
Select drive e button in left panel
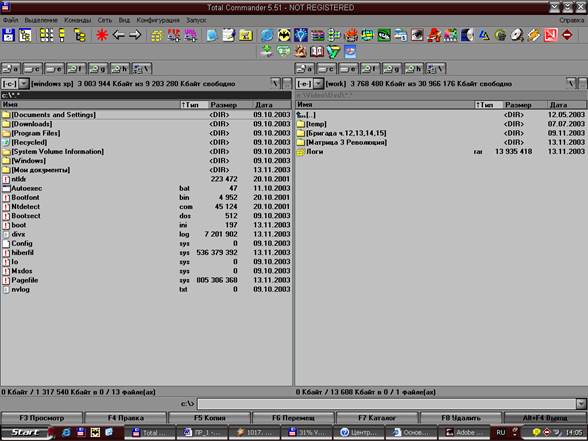click(x=54, y=69)
